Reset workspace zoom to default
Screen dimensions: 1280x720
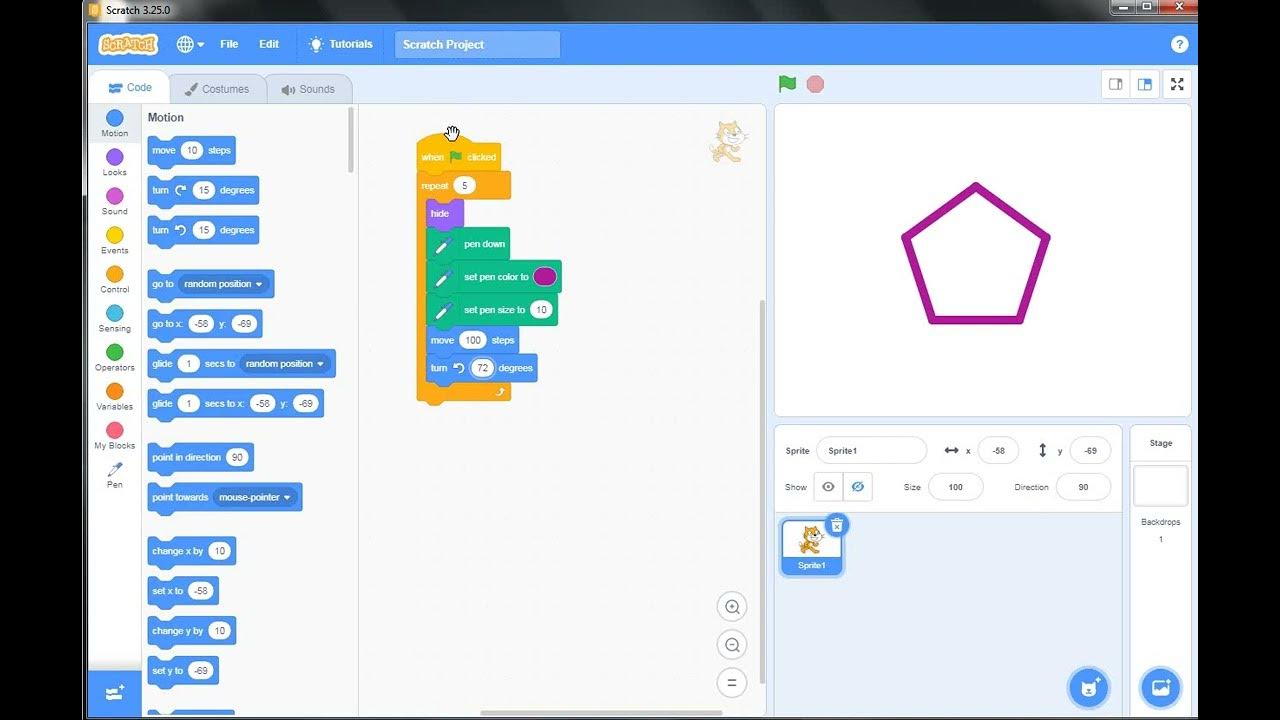click(x=732, y=683)
